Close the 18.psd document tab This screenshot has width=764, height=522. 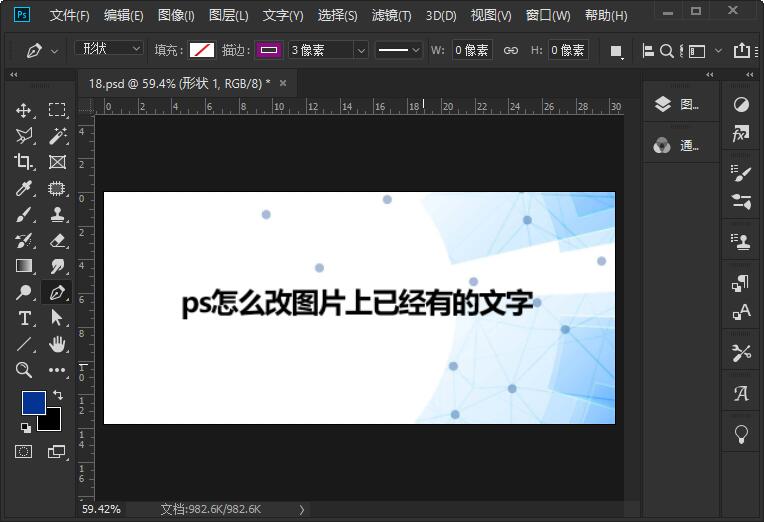283,83
